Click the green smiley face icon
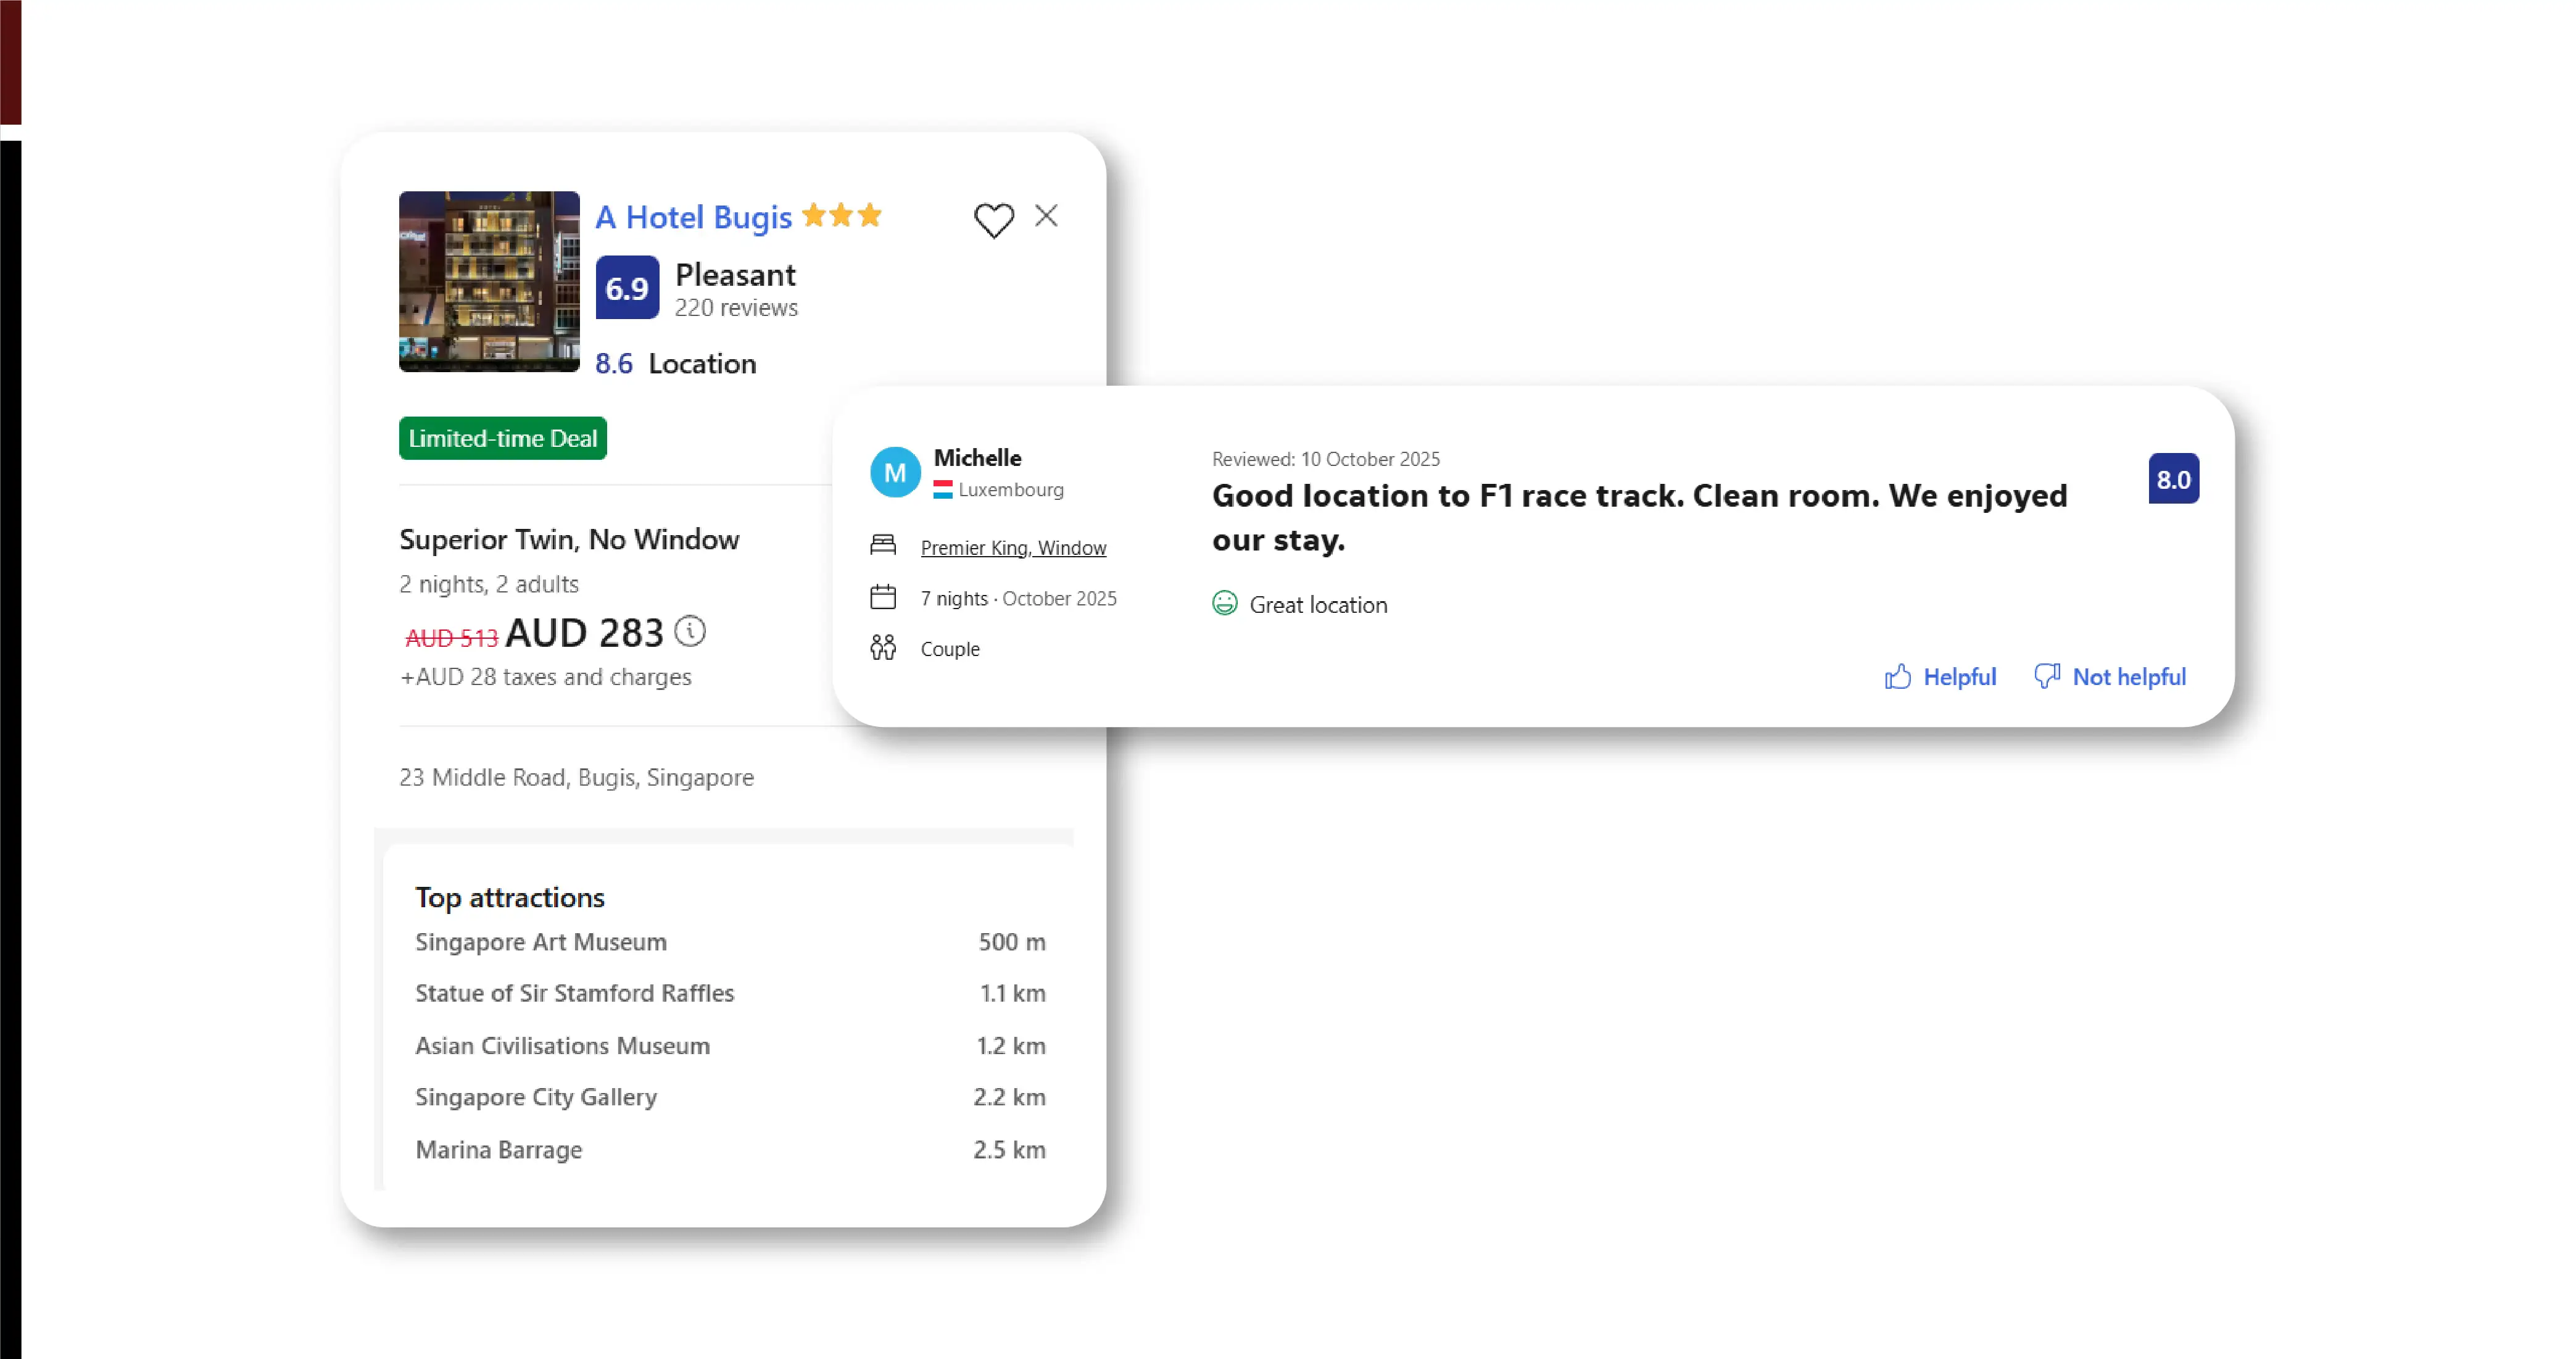 coord(1224,603)
